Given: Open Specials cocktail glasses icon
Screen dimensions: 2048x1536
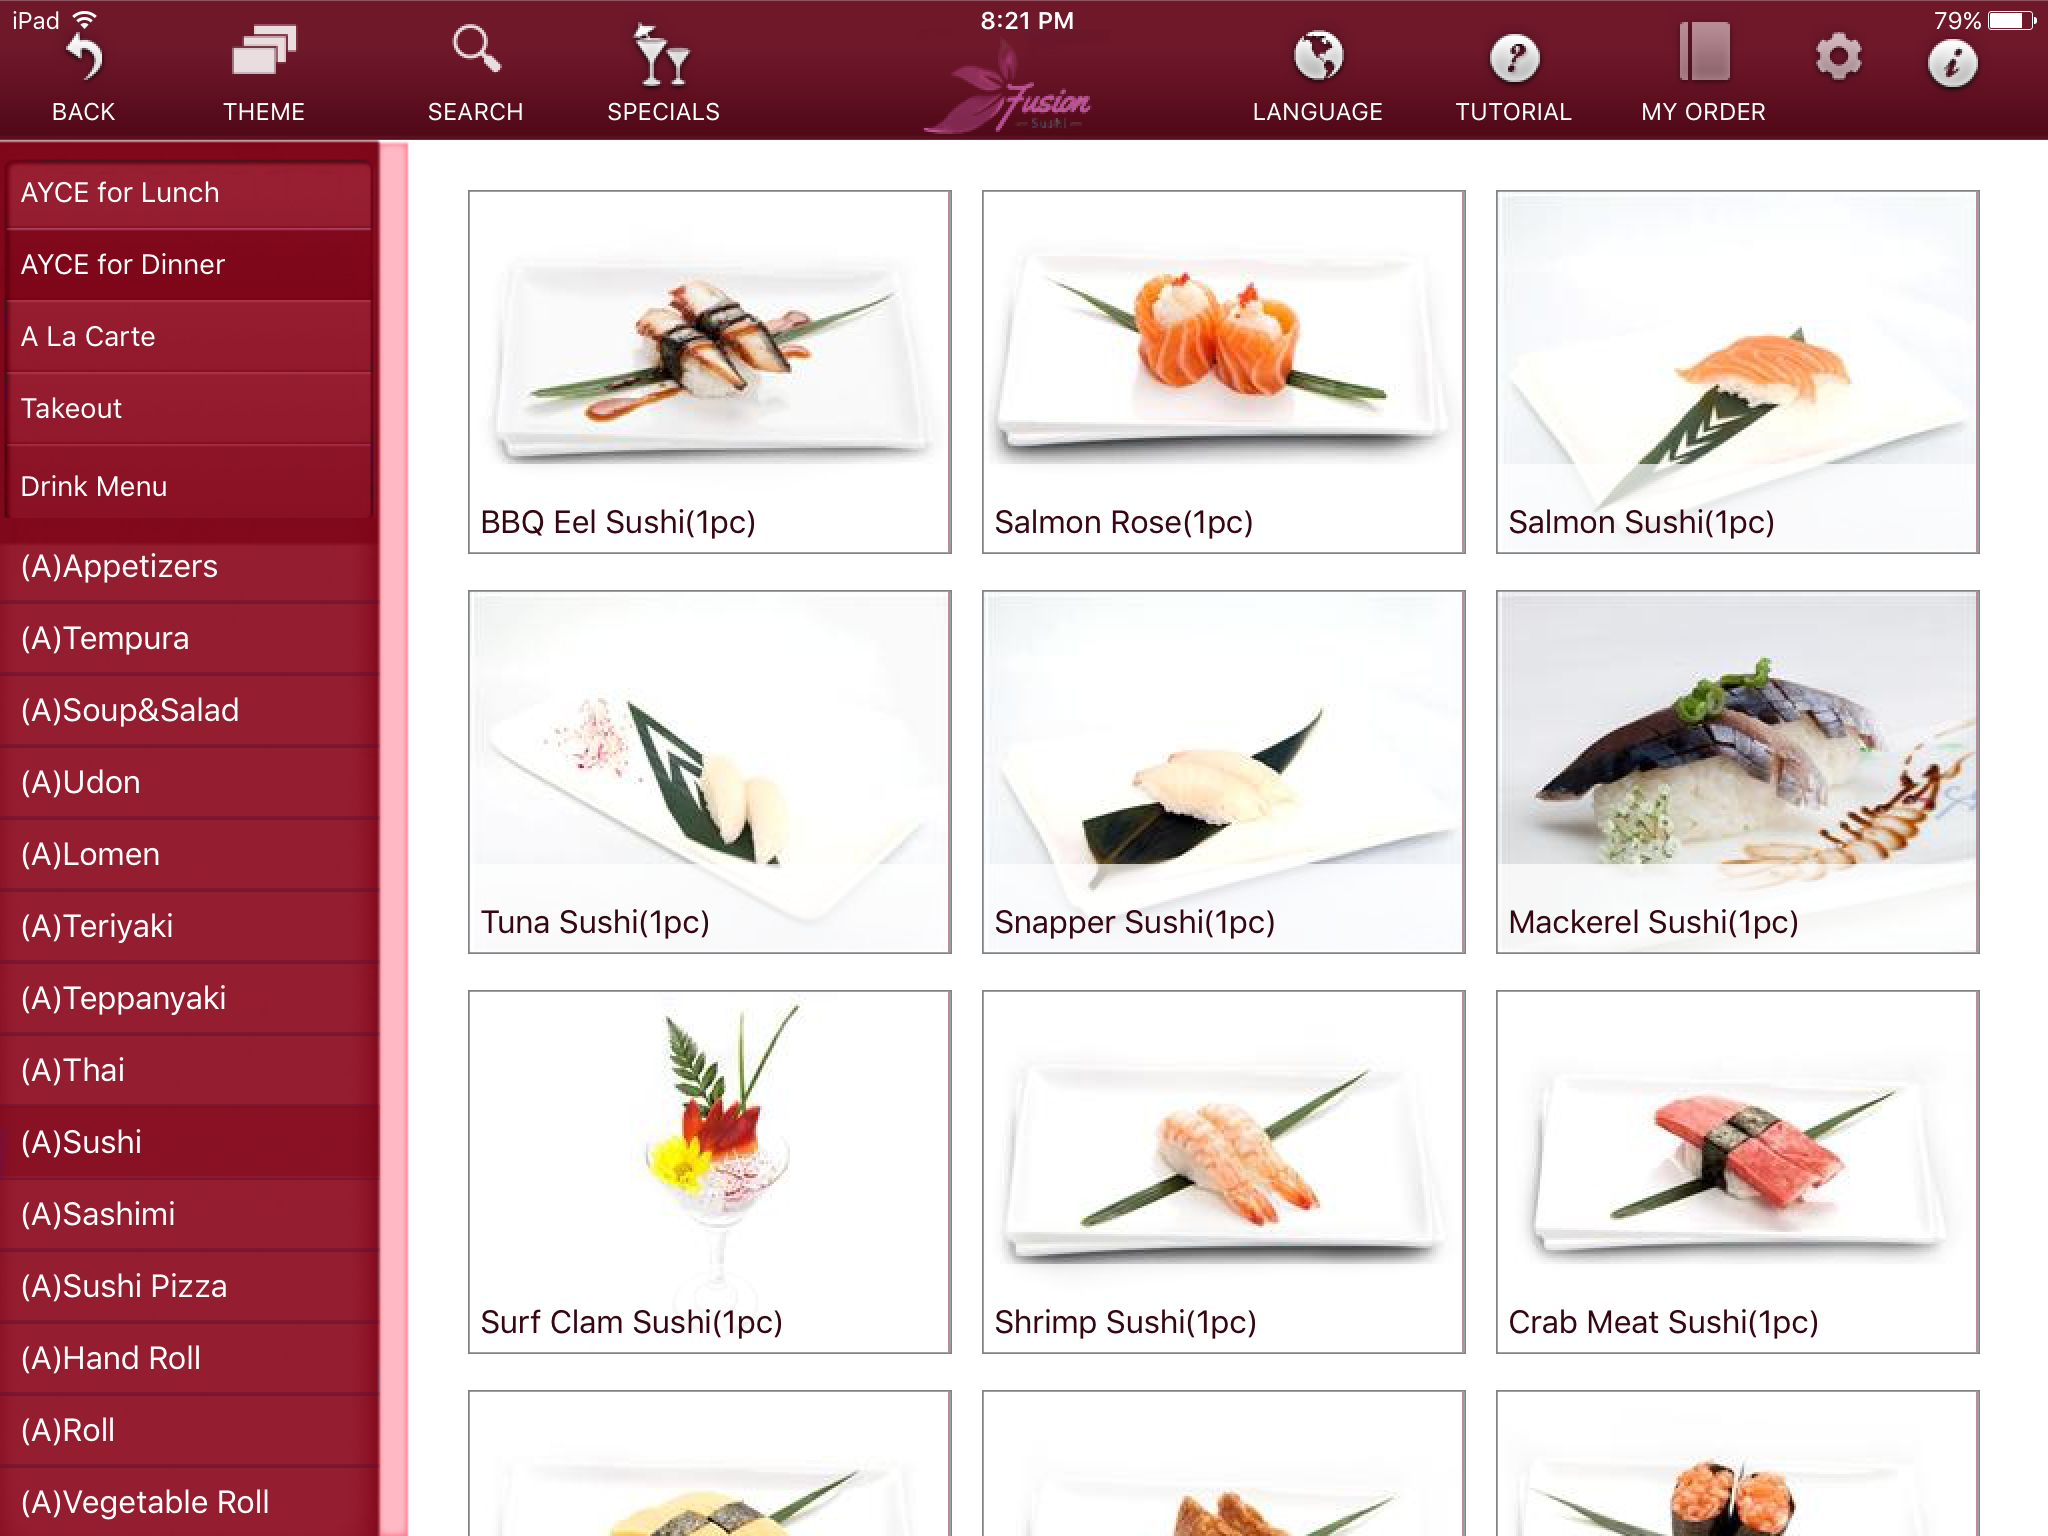Looking at the screenshot, I should click(662, 56).
